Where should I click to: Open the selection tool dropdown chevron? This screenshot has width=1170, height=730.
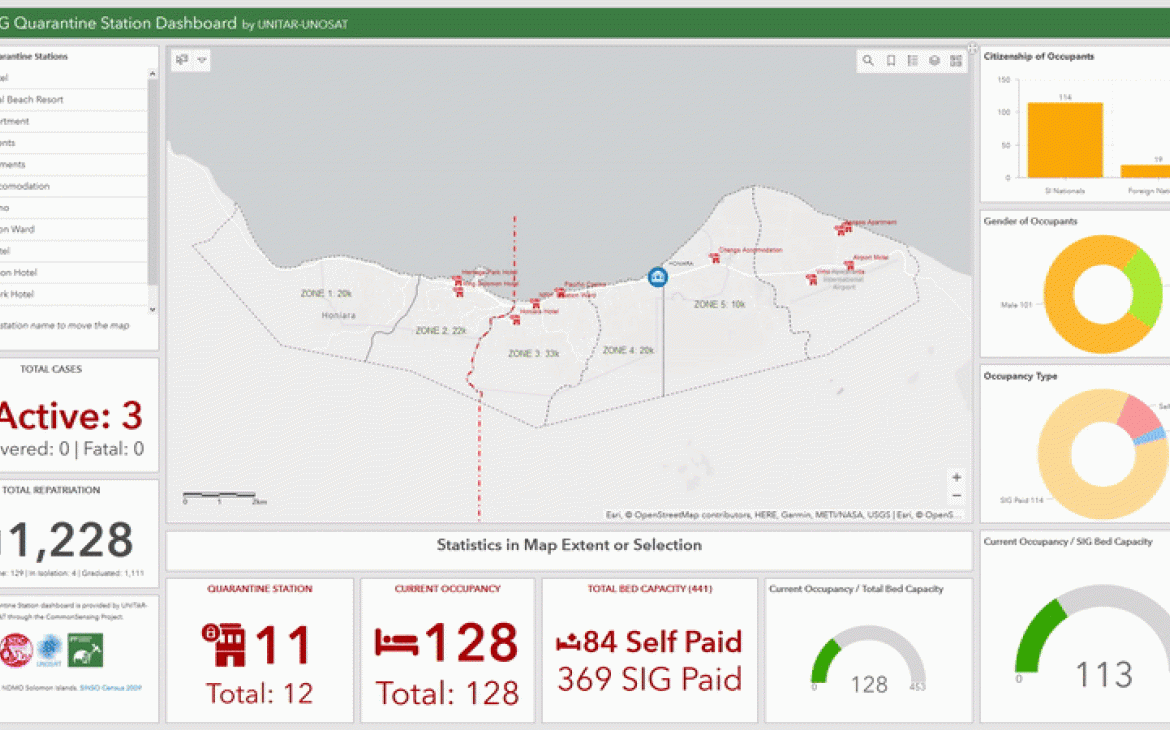click(202, 60)
